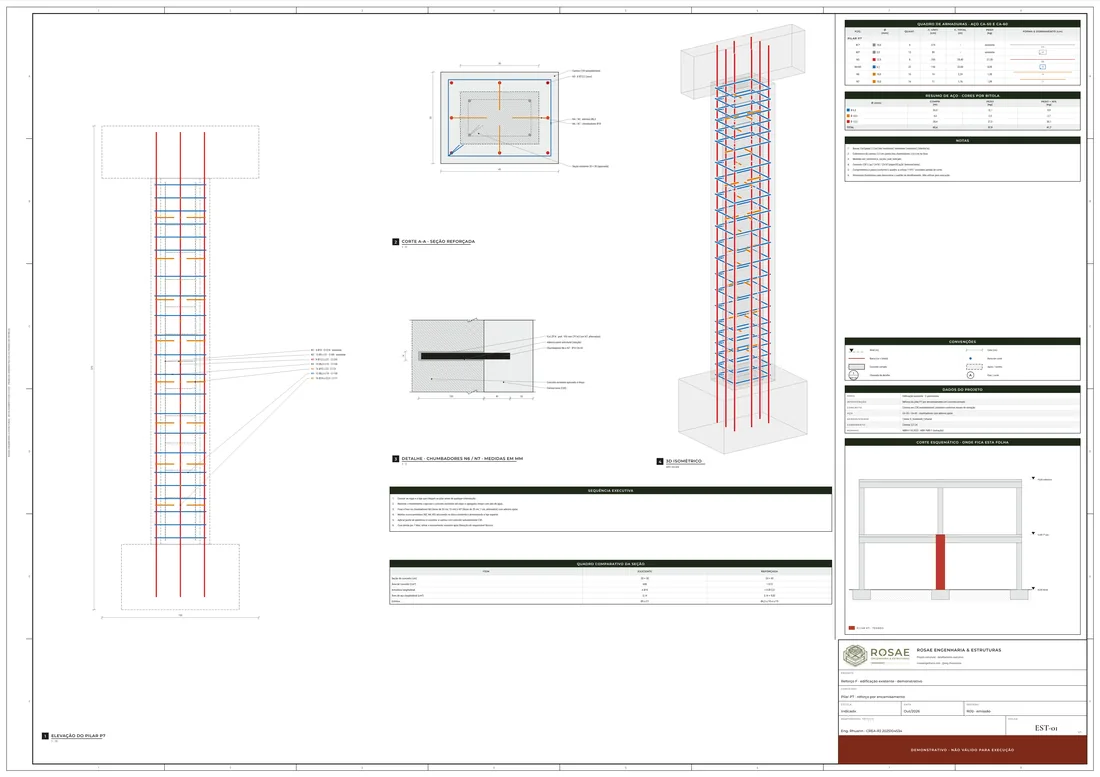The image size is (1100, 777).
Task: Click the "QUADRO COMPARATIVO DA SEÇÃO" header
Action: 610,564
